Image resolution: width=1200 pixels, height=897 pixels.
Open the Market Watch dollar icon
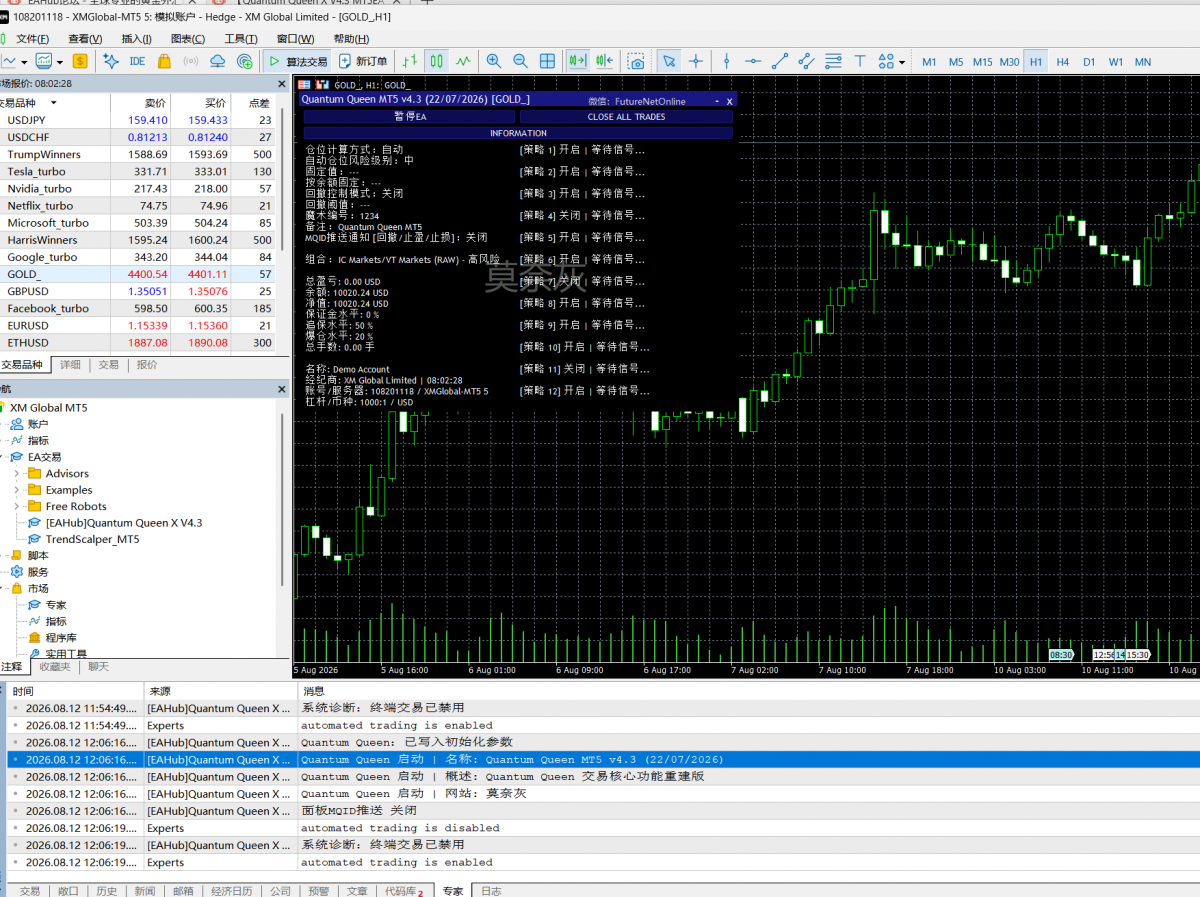pos(80,61)
